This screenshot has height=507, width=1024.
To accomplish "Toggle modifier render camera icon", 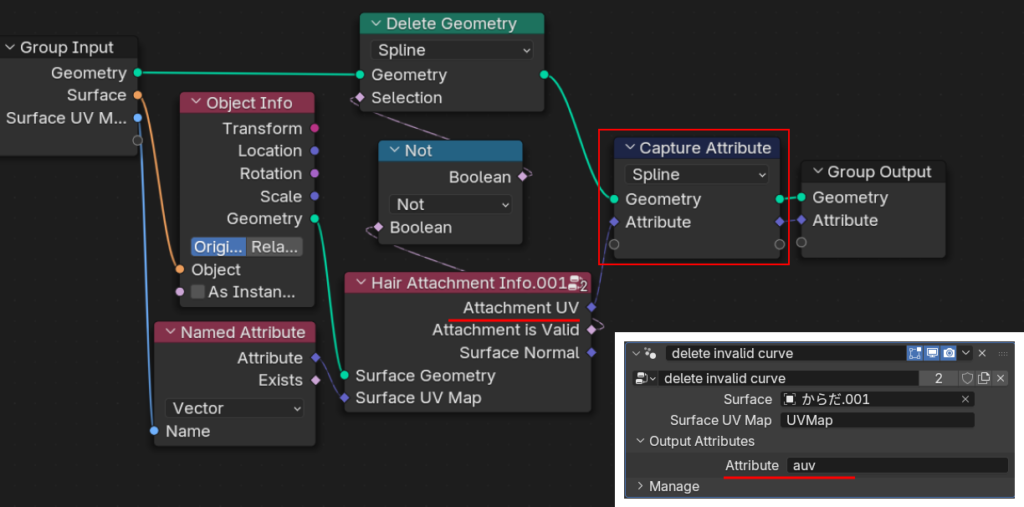I will [949, 353].
